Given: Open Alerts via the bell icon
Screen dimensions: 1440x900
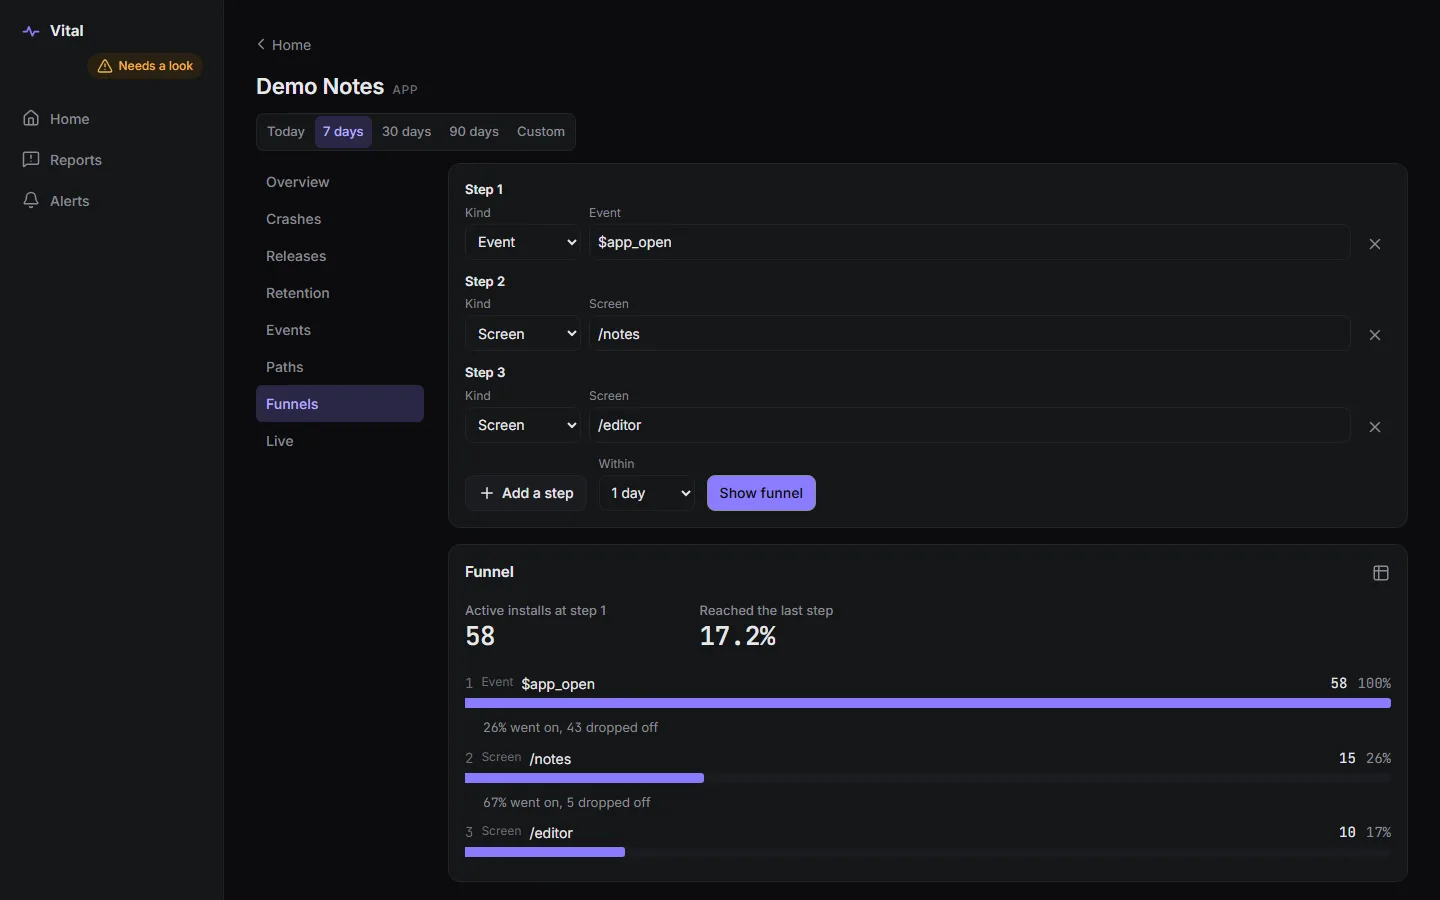Looking at the screenshot, I should click(x=31, y=201).
